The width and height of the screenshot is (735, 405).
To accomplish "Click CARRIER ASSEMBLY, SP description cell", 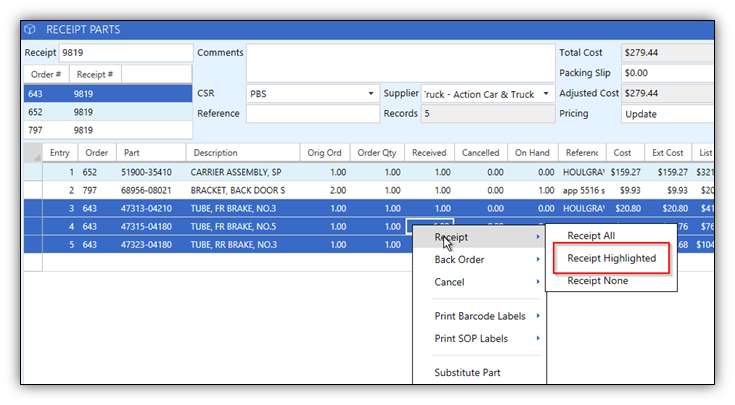I will pyautogui.click(x=242, y=172).
